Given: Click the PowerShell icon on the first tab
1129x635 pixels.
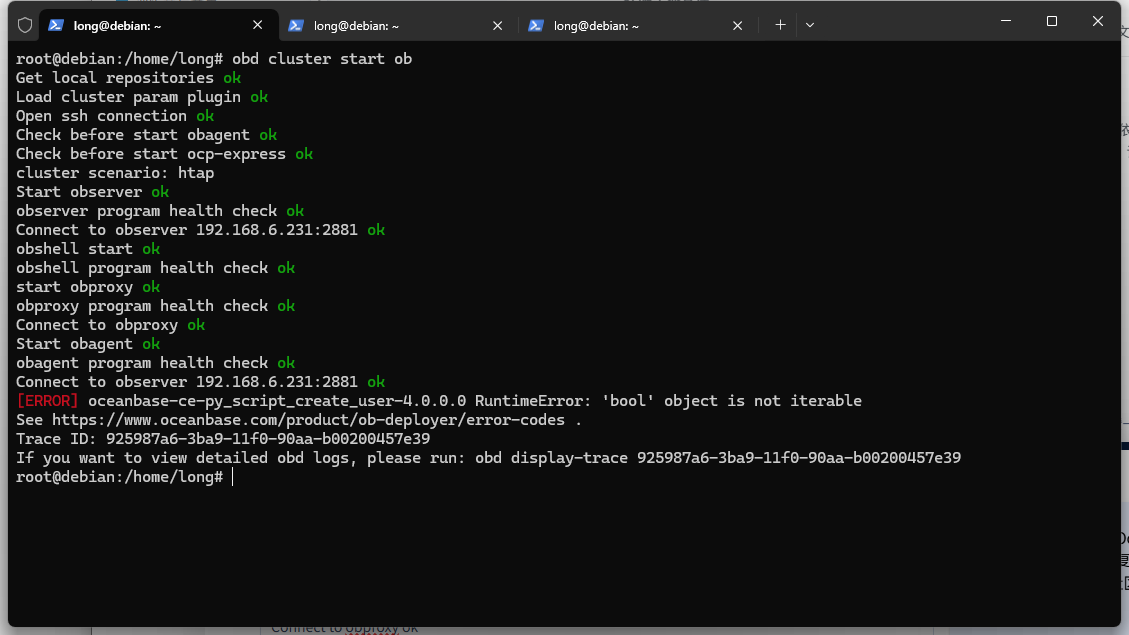Looking at the screenshot, I should point(56,25).
